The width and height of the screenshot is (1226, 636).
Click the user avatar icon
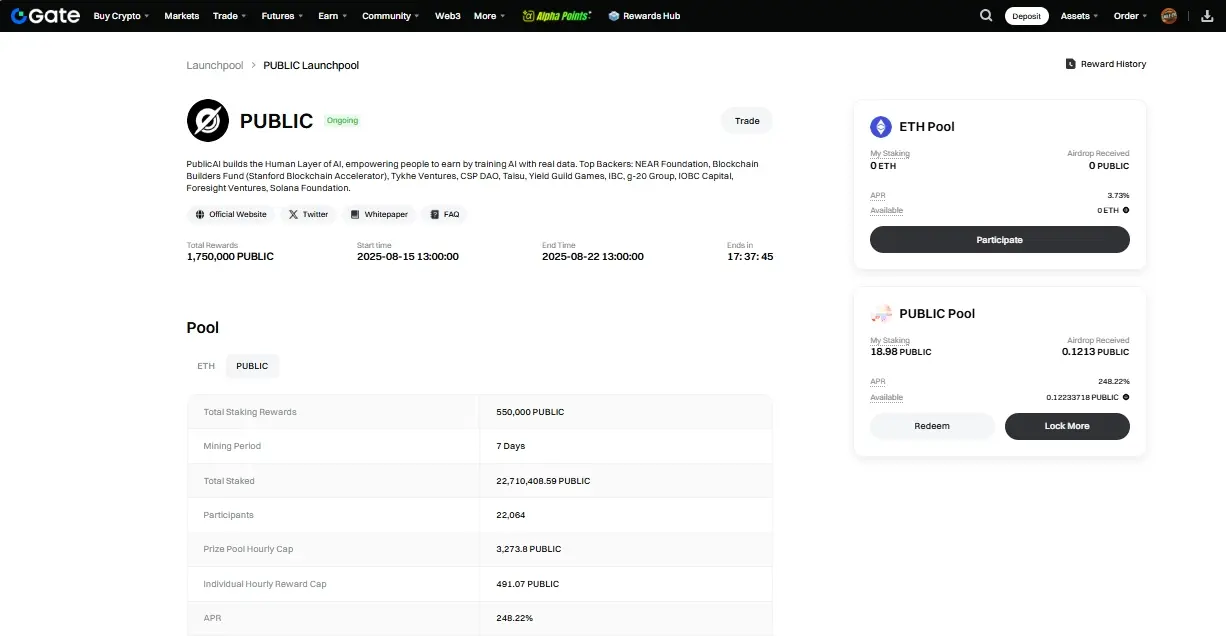(1169, 16)
